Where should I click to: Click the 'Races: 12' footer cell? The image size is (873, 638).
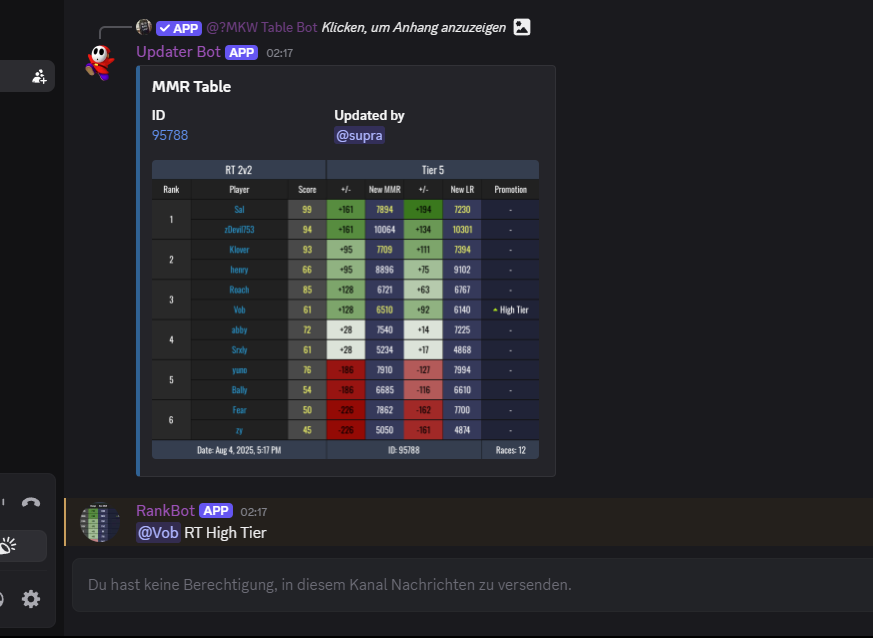point(511,450)
